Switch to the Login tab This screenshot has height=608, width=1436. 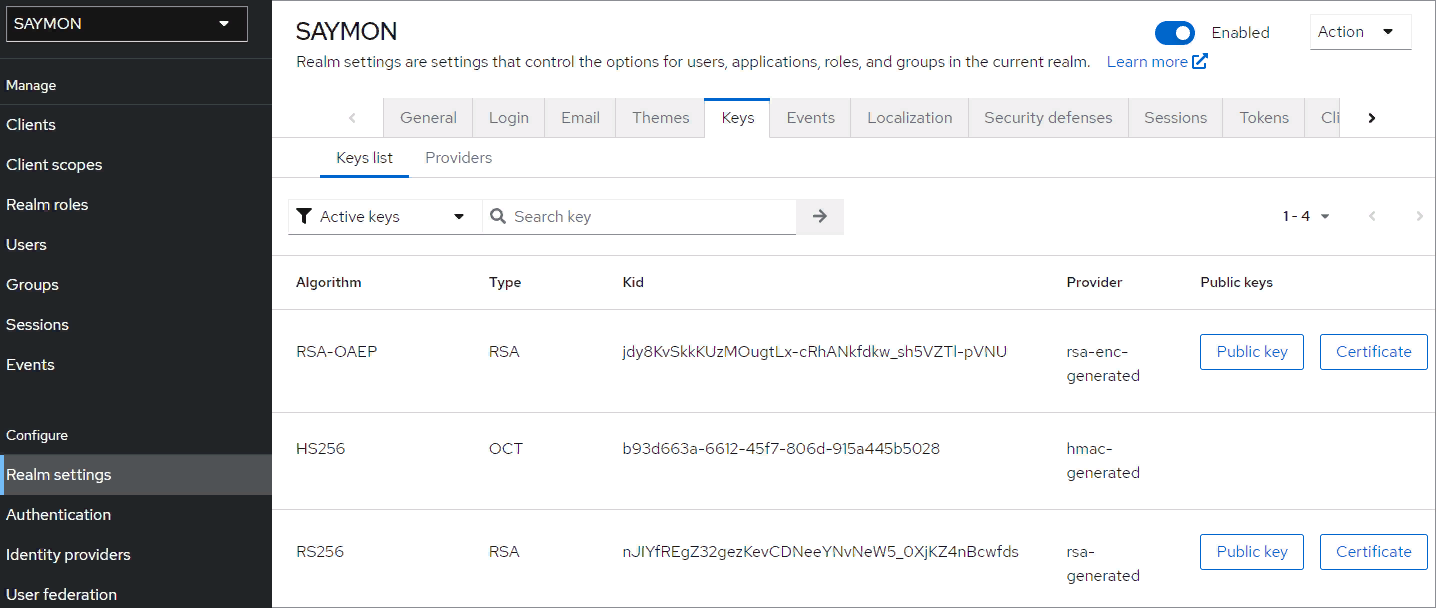click(x=508, y=118)
